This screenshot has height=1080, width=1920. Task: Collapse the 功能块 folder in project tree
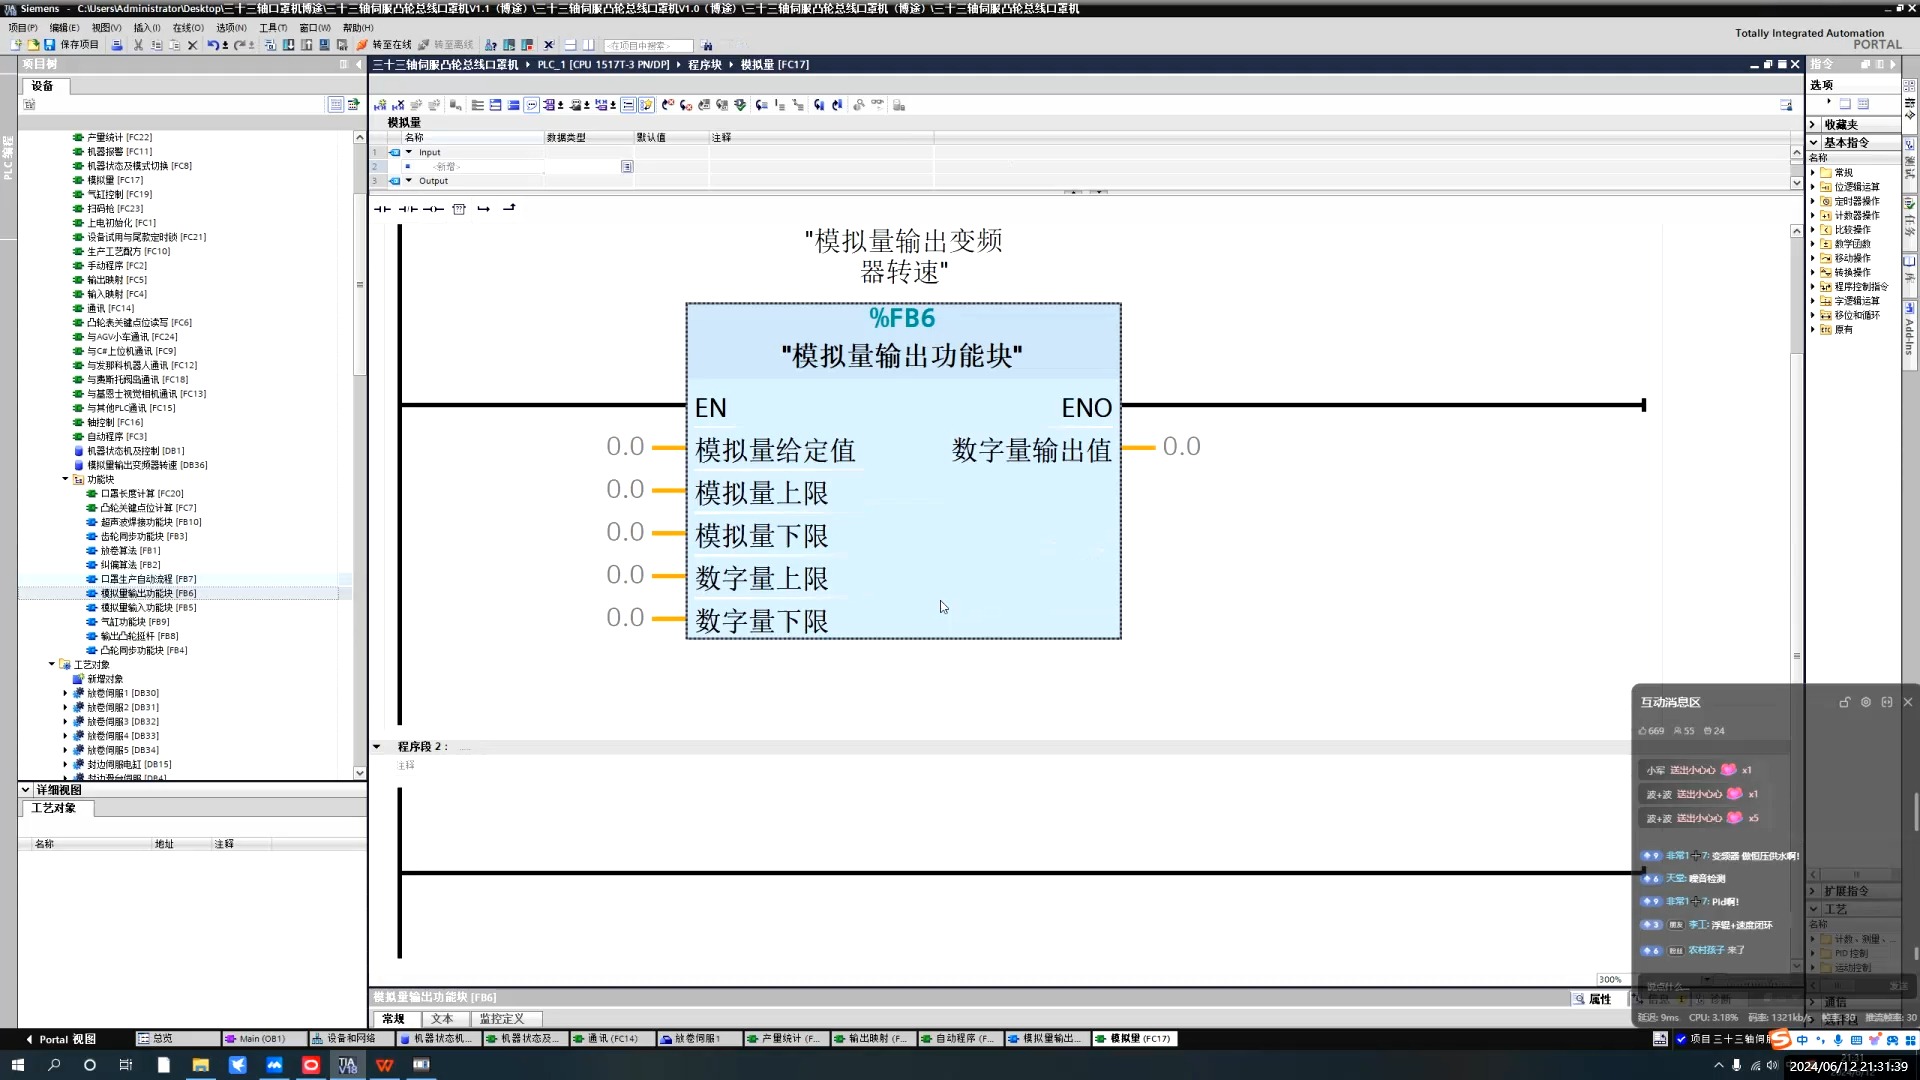tap(66, 479)
